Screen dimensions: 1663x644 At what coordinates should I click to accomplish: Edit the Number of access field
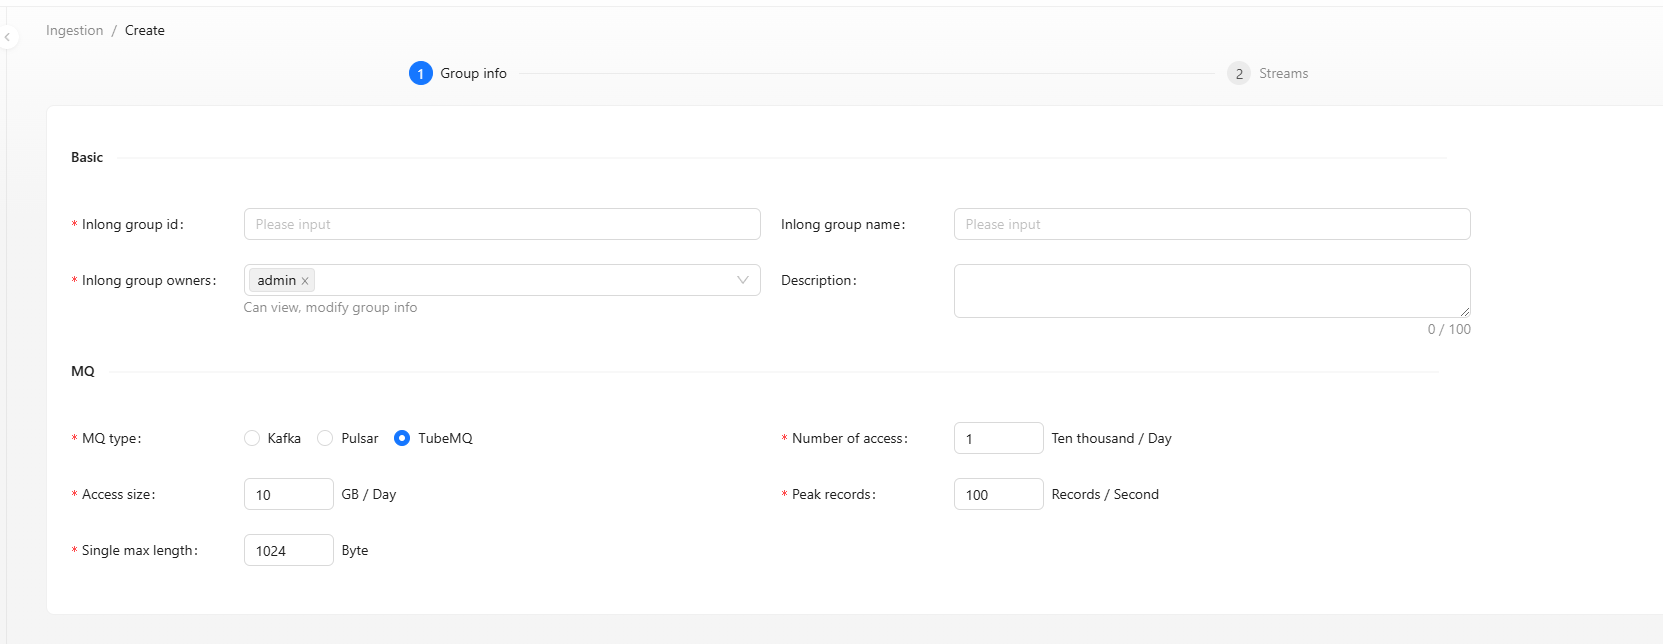point(998,438)
